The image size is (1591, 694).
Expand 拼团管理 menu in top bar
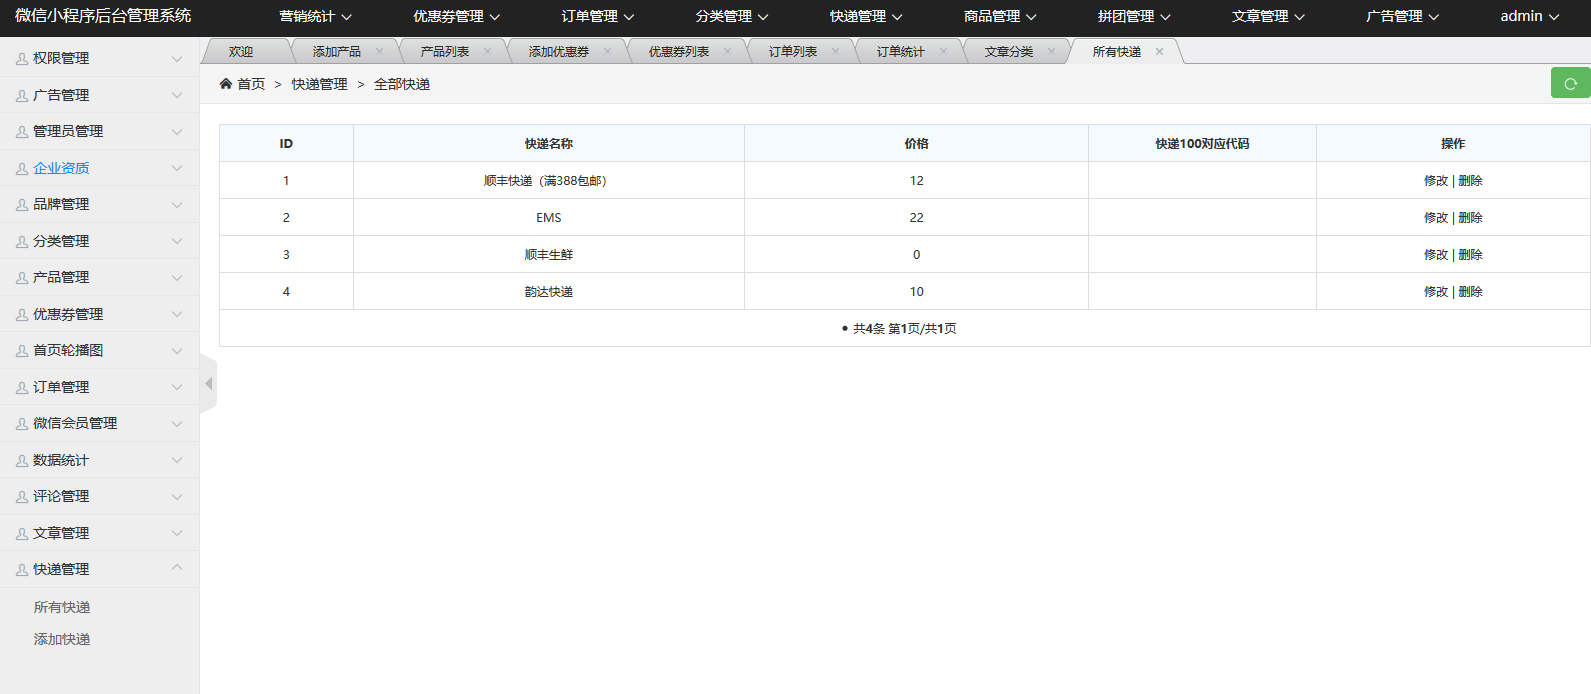[x=1134, y=17]
